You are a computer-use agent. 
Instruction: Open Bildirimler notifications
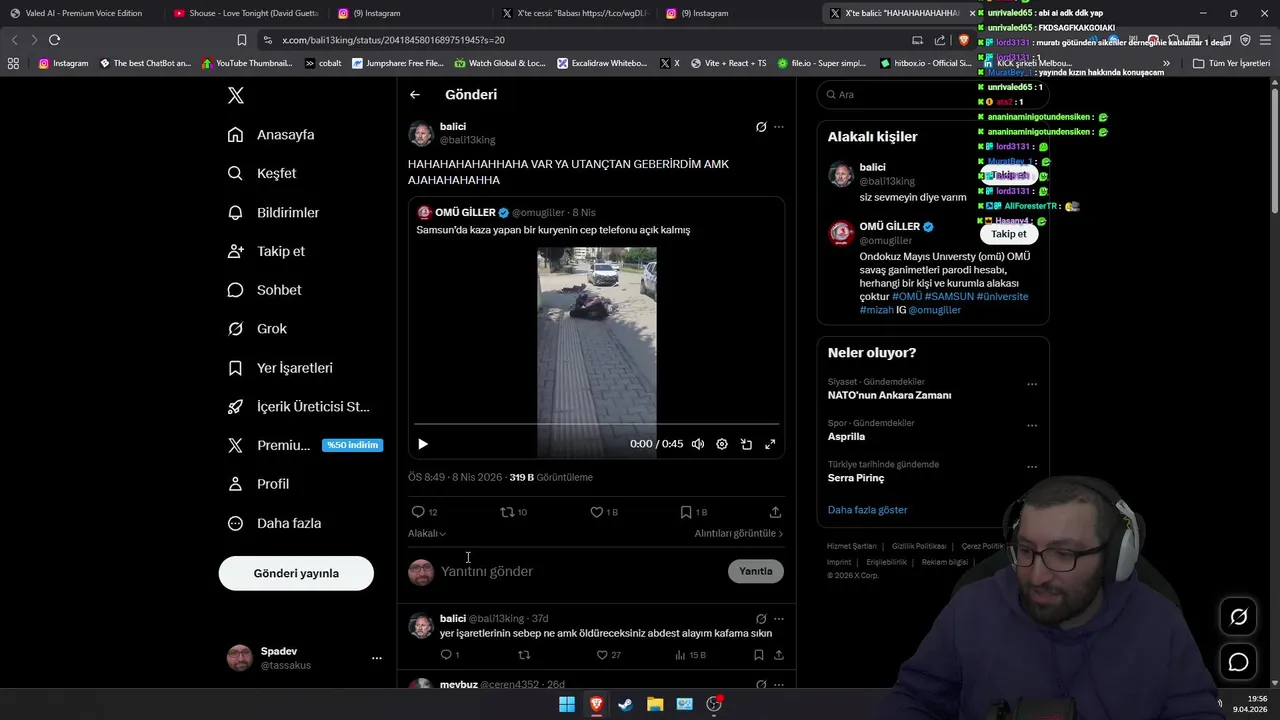tap(273, 212)
